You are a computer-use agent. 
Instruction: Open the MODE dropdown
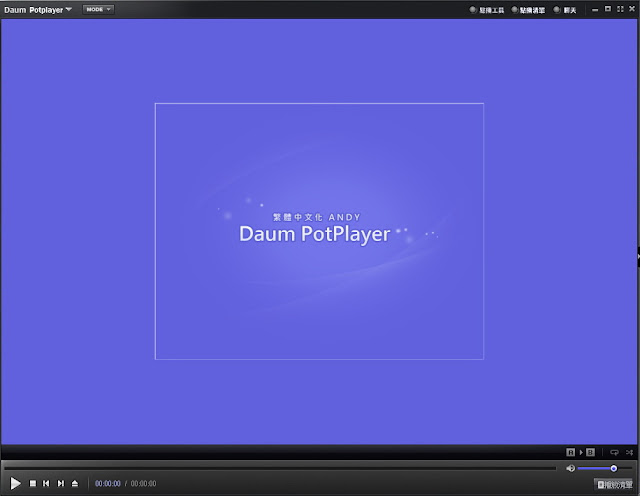point(98,9)
